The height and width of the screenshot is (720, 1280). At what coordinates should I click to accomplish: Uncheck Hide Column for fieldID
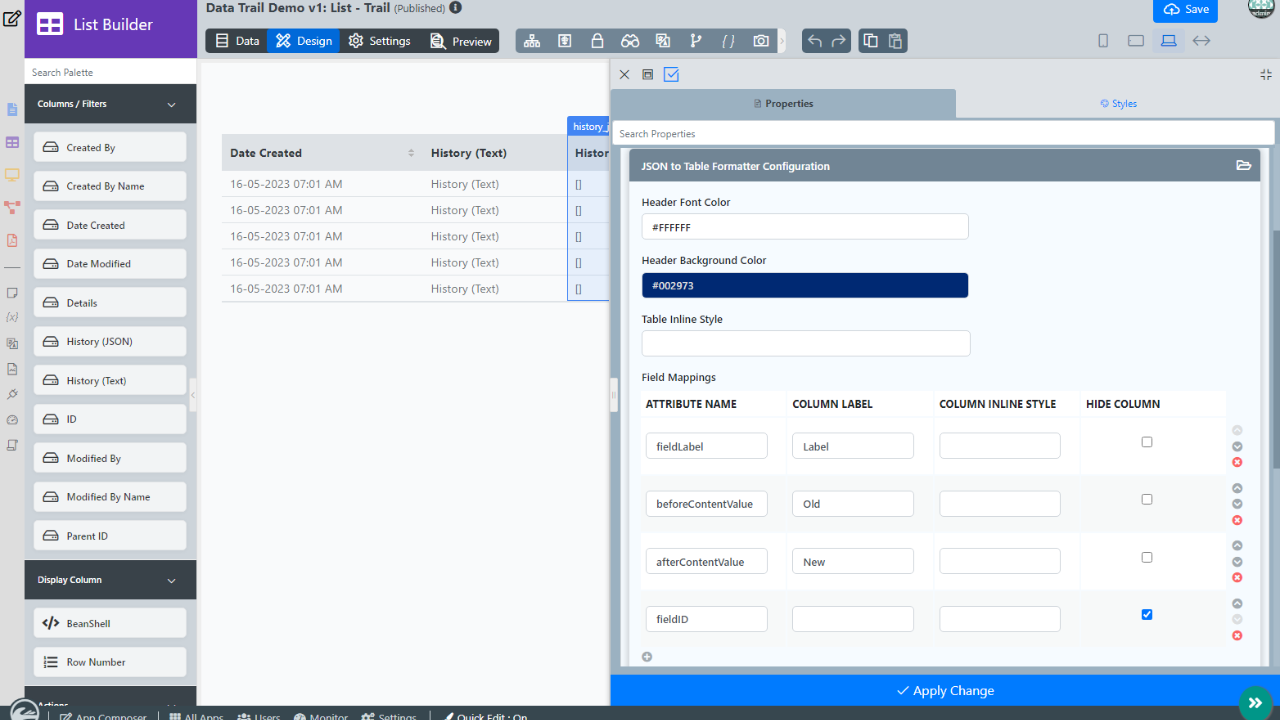(x=1147, y=615)
